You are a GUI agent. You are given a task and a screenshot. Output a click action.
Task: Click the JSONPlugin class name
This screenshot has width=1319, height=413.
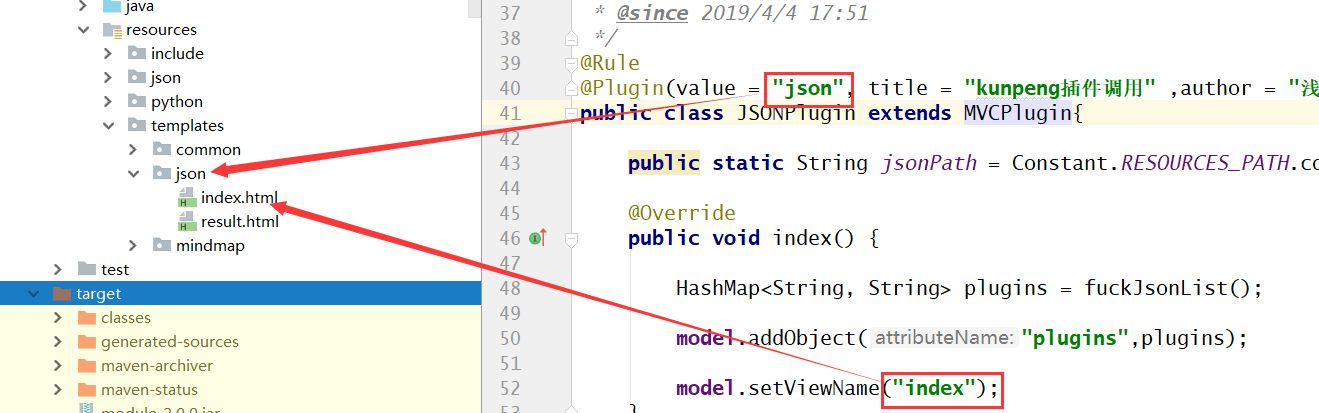[796, 113]
